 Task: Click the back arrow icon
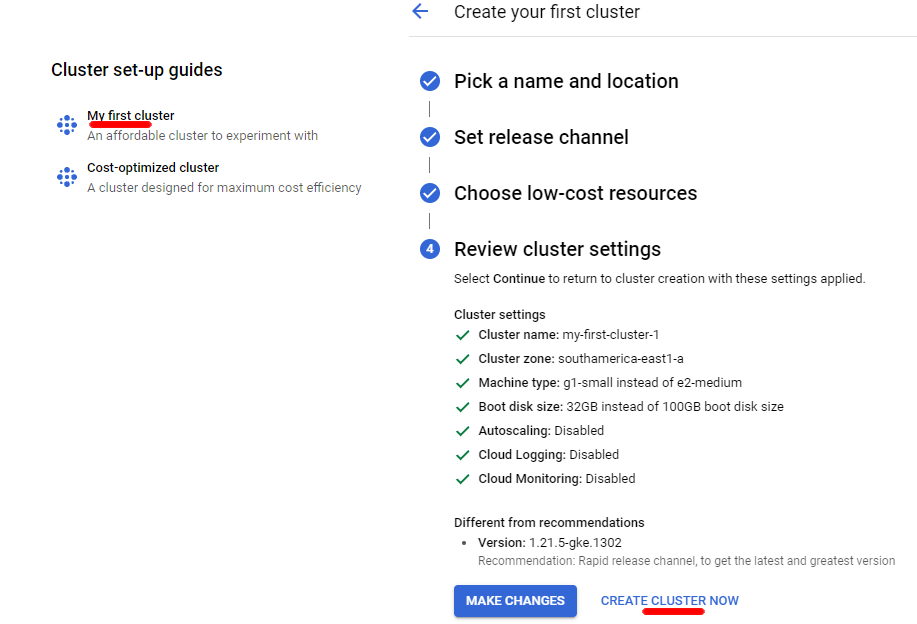pos(420,11)
